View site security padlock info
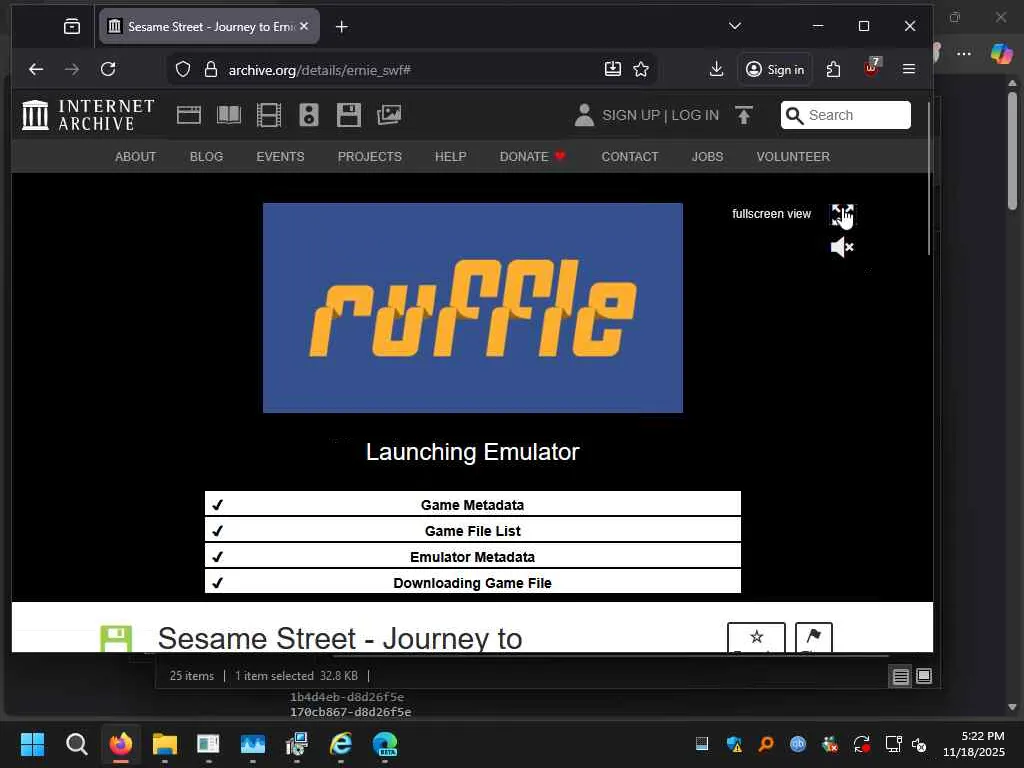Image resolution: width=1024 pixels, height=768 pixels. (x=210, y=69)
